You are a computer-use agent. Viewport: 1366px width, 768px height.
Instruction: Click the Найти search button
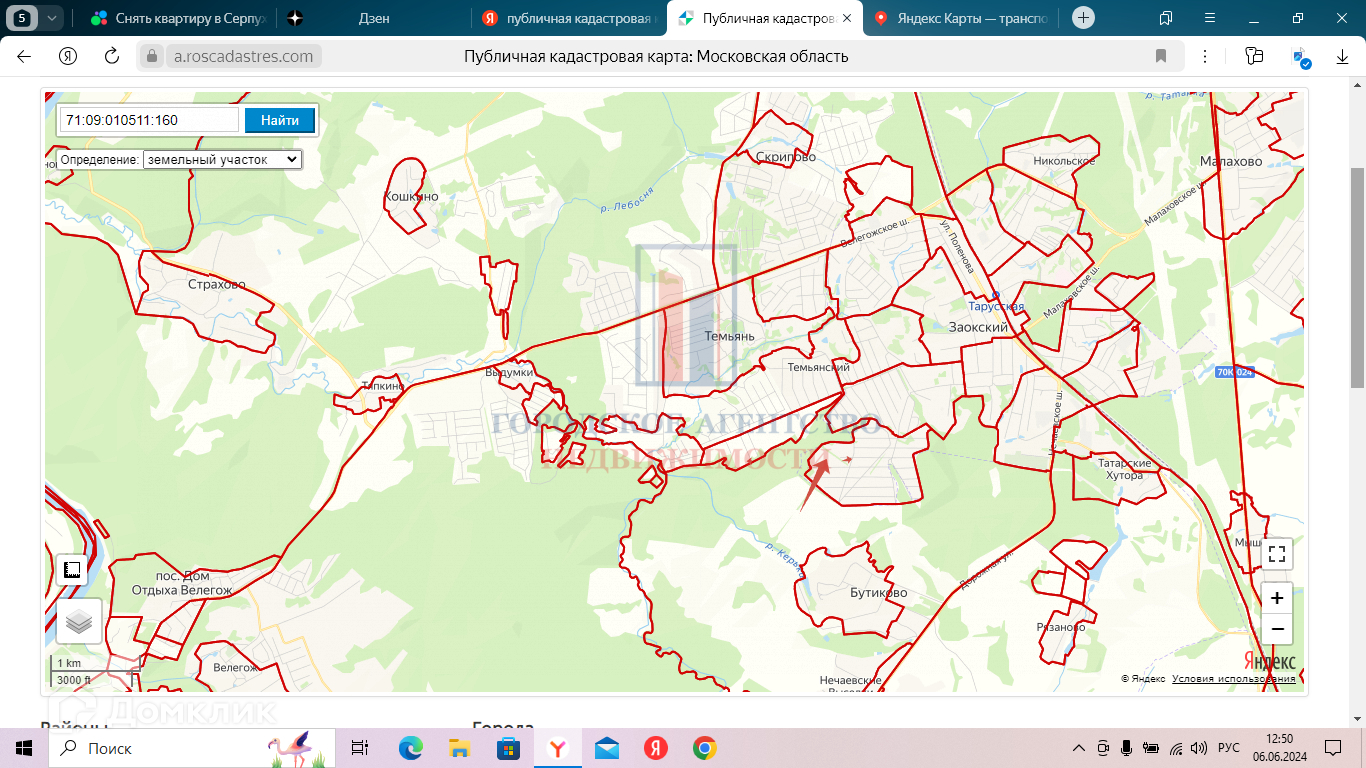click(x=280, y=120)
